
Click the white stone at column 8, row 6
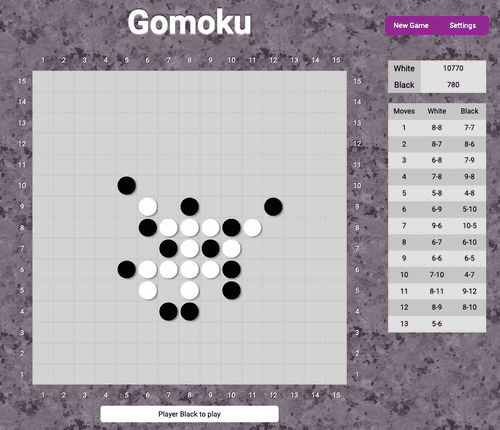click(x=190, y=269)
